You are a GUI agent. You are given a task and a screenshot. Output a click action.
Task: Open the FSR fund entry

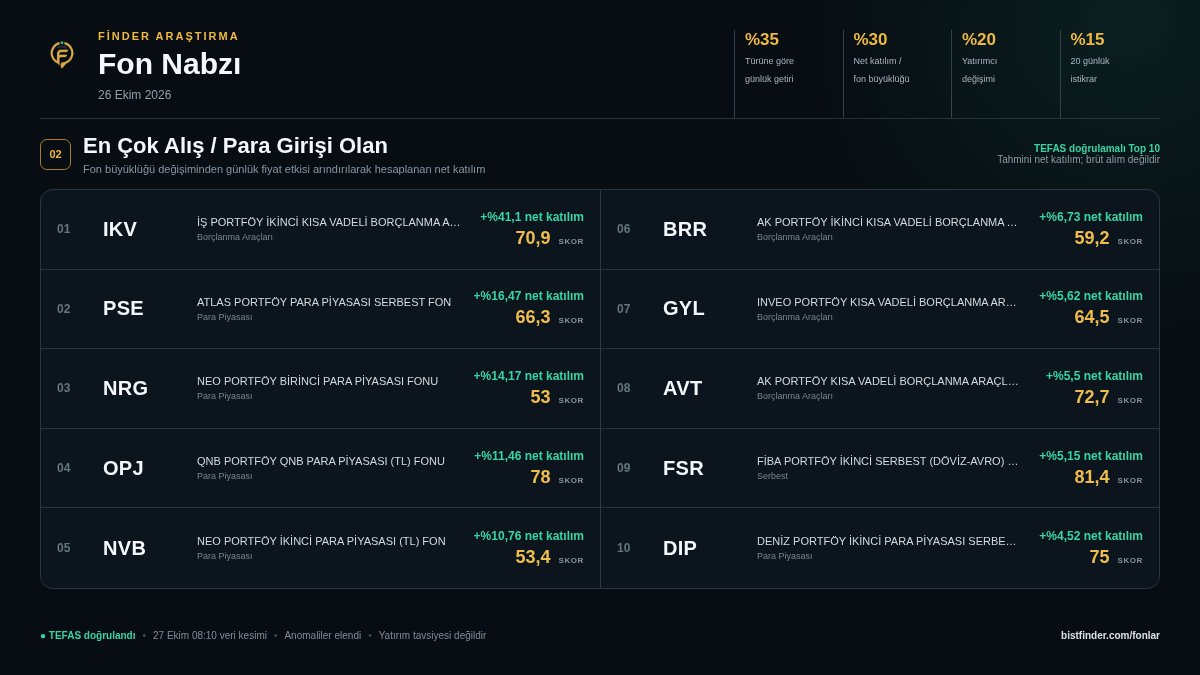880,468
